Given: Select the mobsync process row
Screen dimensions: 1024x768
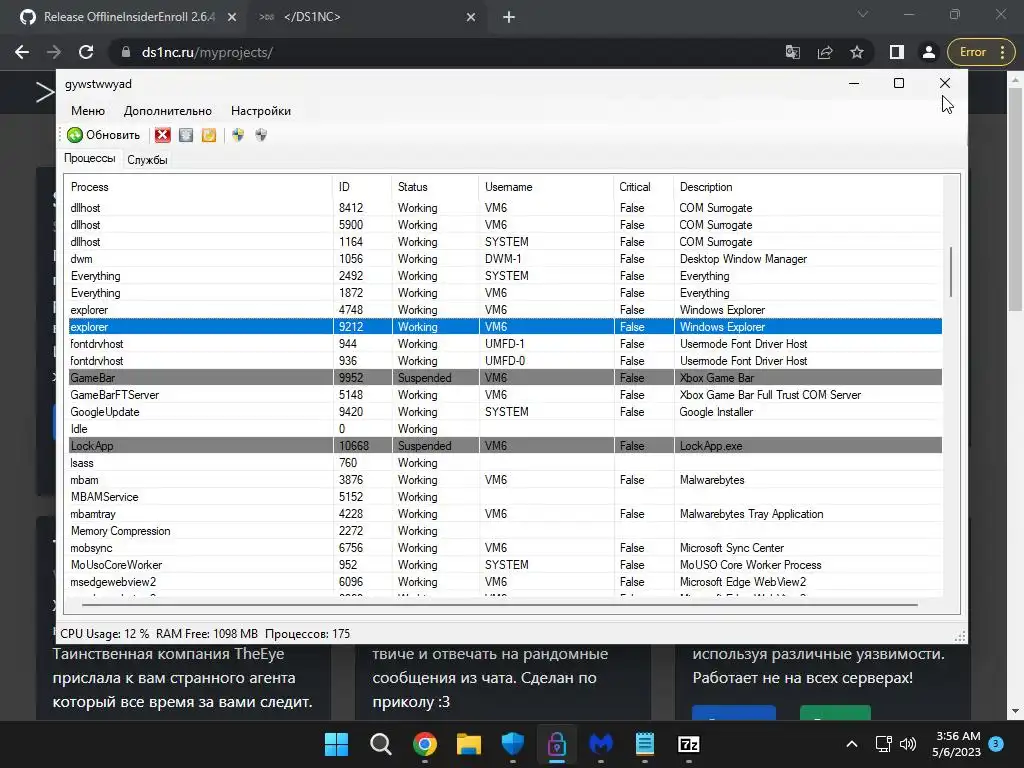Looking at the screenshot, I should click(505, 547).
